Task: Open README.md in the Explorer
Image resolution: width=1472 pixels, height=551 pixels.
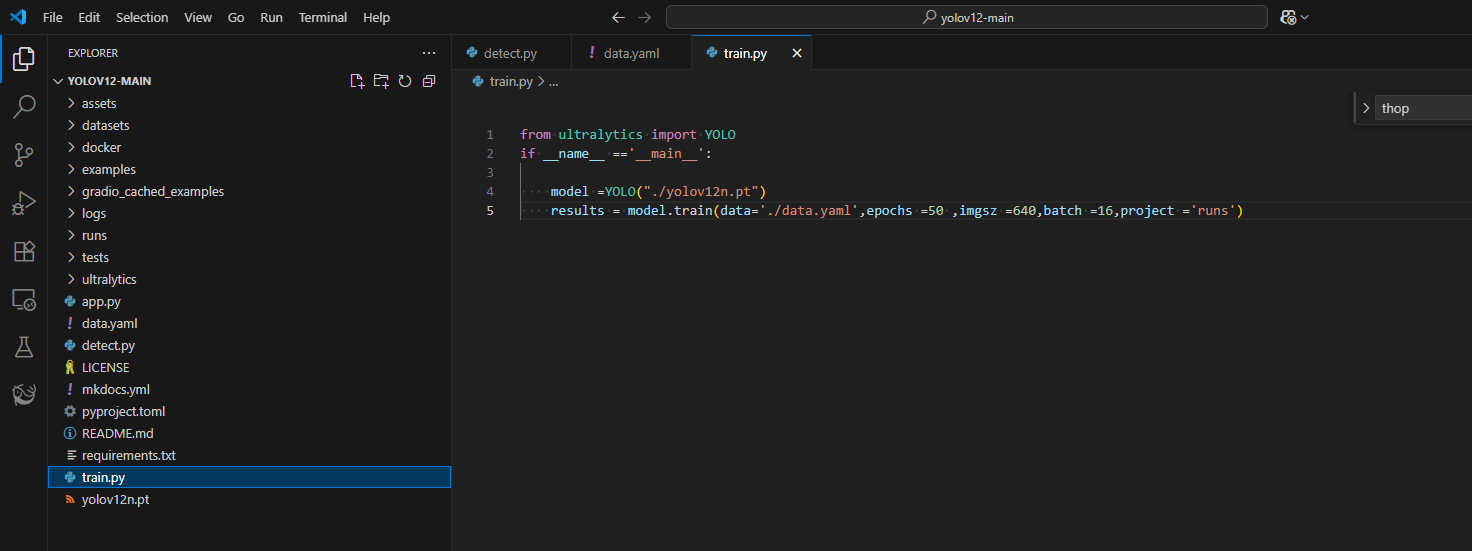Action: click(x=249, y=433)
